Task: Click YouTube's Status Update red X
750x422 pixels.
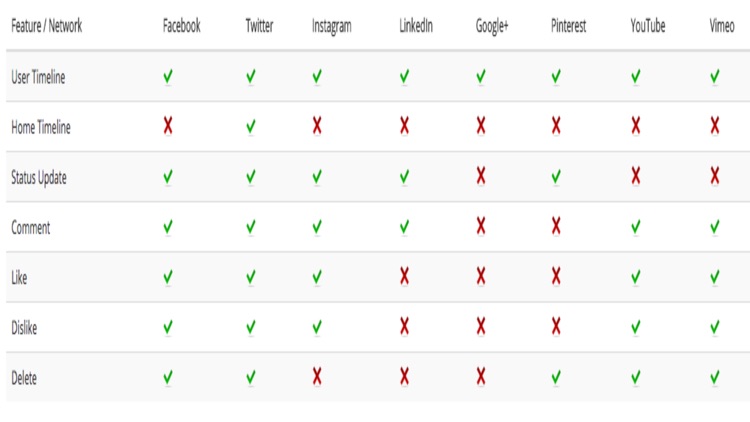Action: (636, 176)
